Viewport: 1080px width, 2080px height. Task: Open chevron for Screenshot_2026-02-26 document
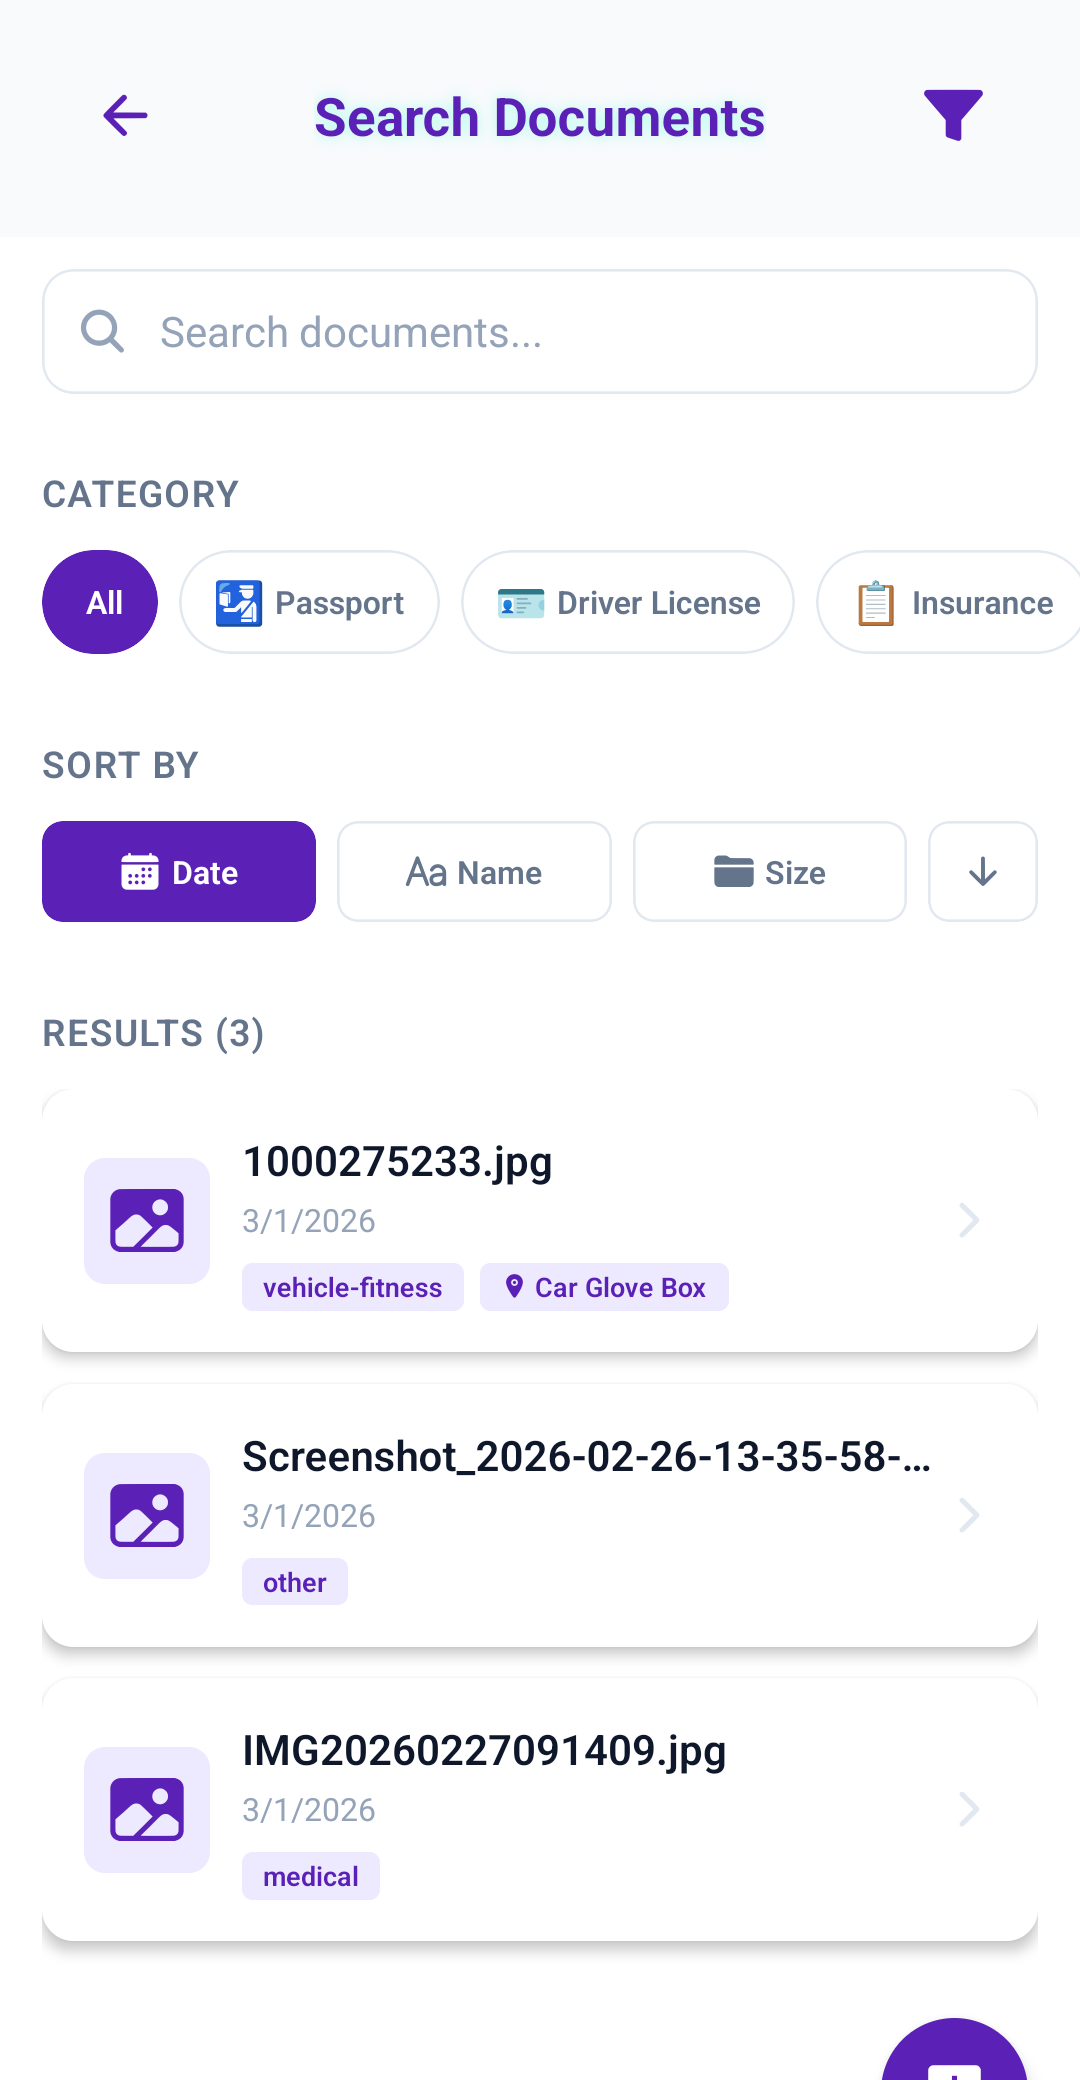(968, 1516)
